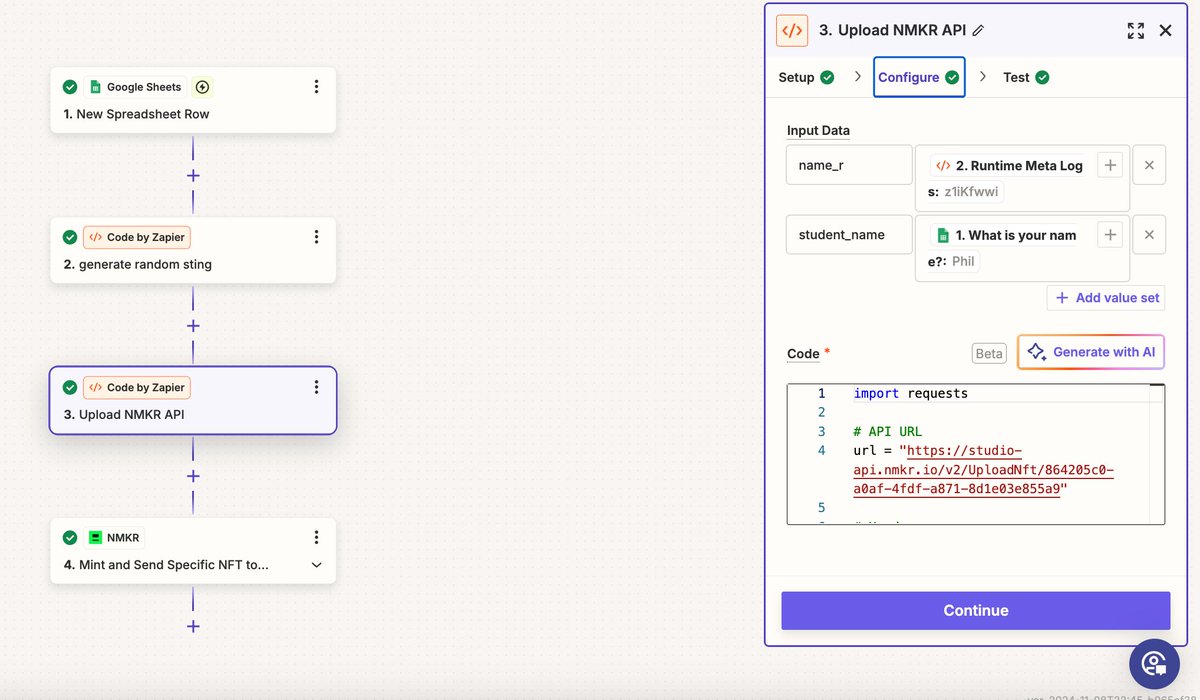
Task: Remove the student_name input row
Action: click(1149, 235)
